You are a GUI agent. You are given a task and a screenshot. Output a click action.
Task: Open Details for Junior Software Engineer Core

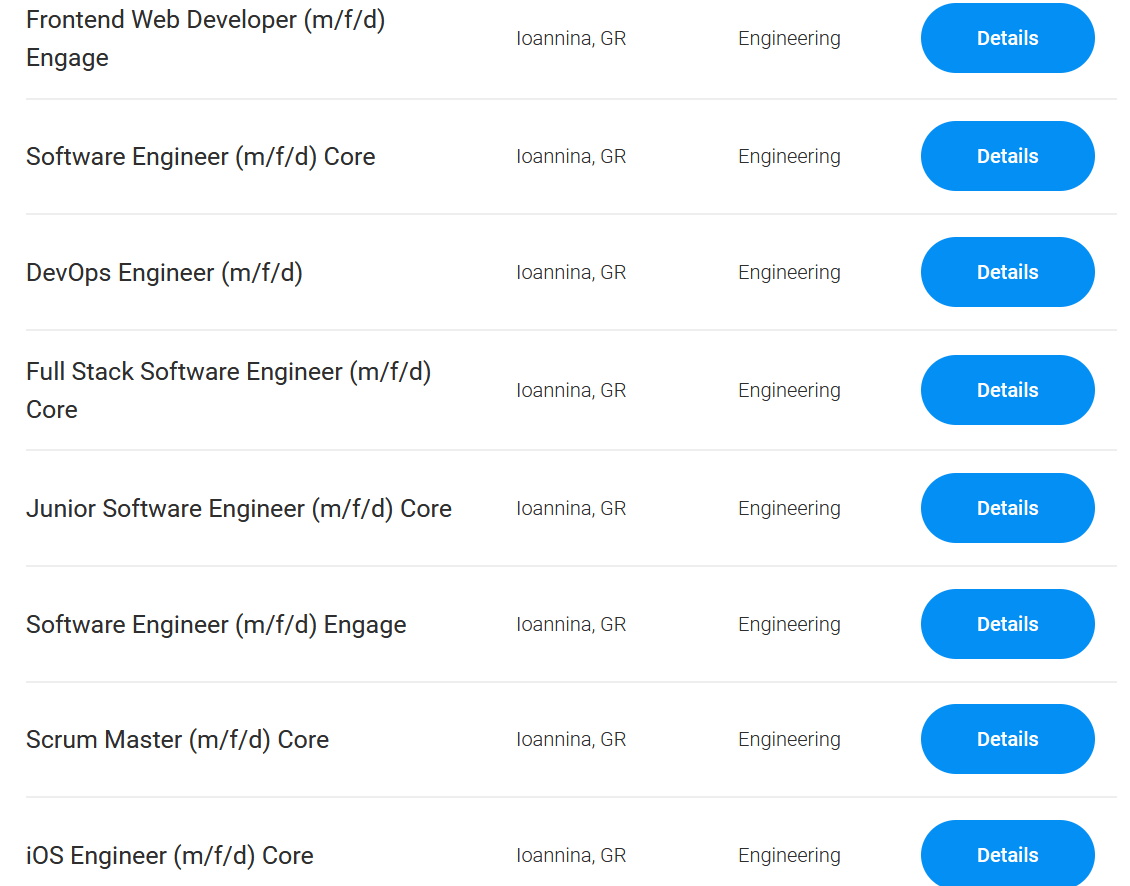pyautogui.click(x=1007, y=508)
